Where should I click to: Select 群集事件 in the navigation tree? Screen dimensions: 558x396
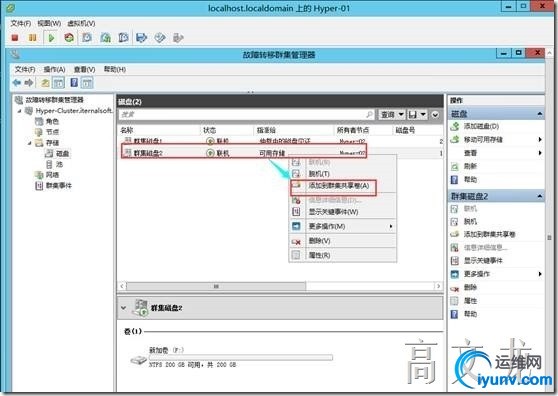coord(59,185)
